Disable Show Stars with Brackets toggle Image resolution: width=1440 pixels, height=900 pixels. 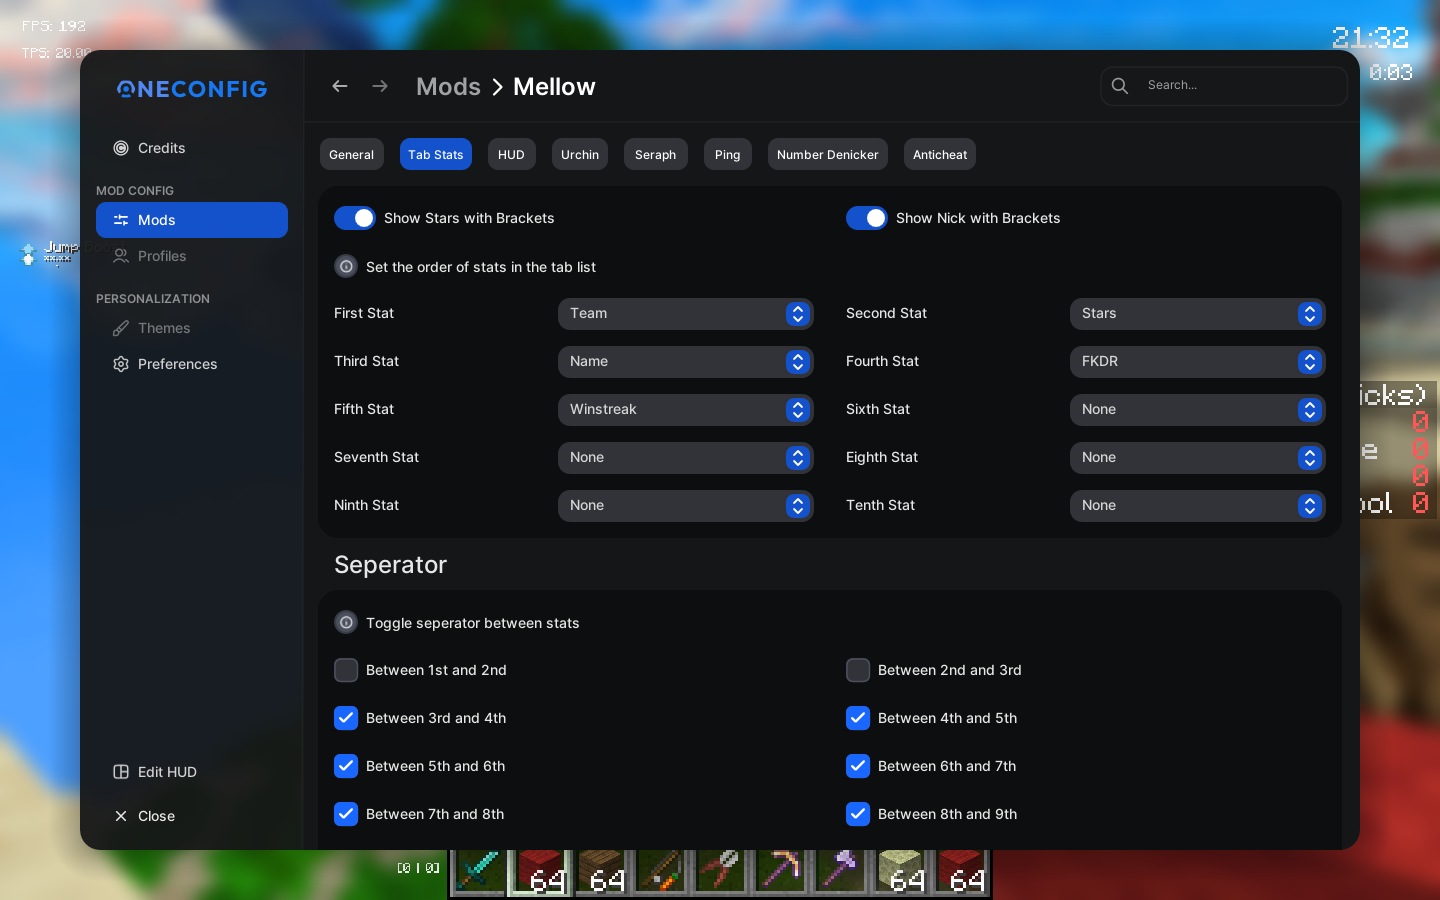pos(355,218)
